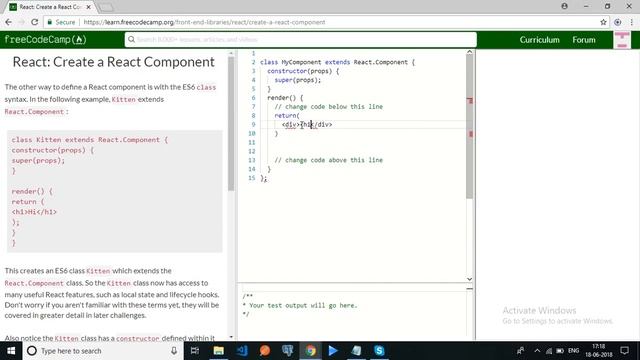Open File Explorer from taskbar
The image size is (640, 360).
[x=219, y=351]
